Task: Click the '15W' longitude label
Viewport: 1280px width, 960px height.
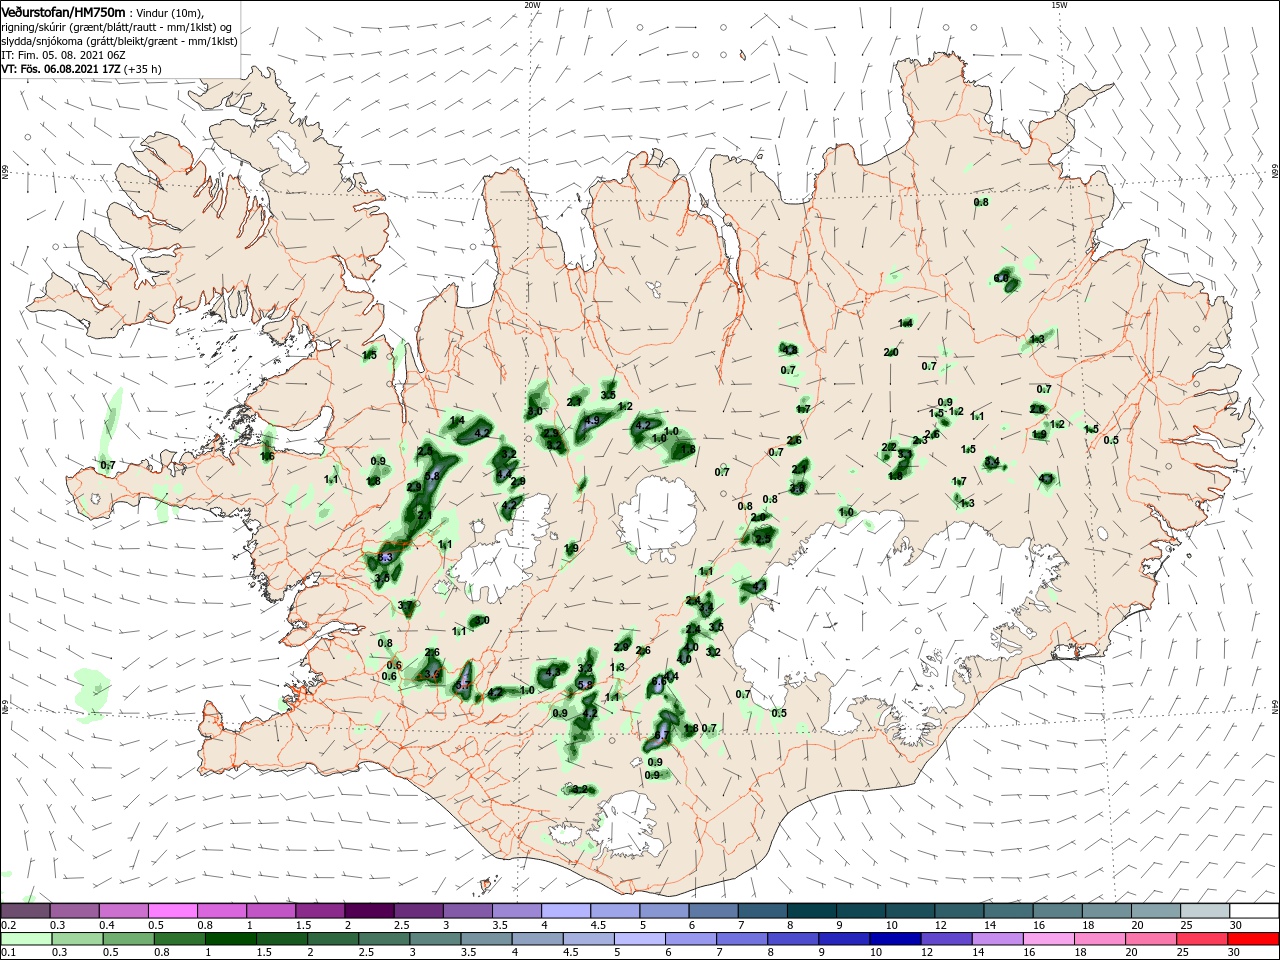Action: click(x=1059, y=5)
